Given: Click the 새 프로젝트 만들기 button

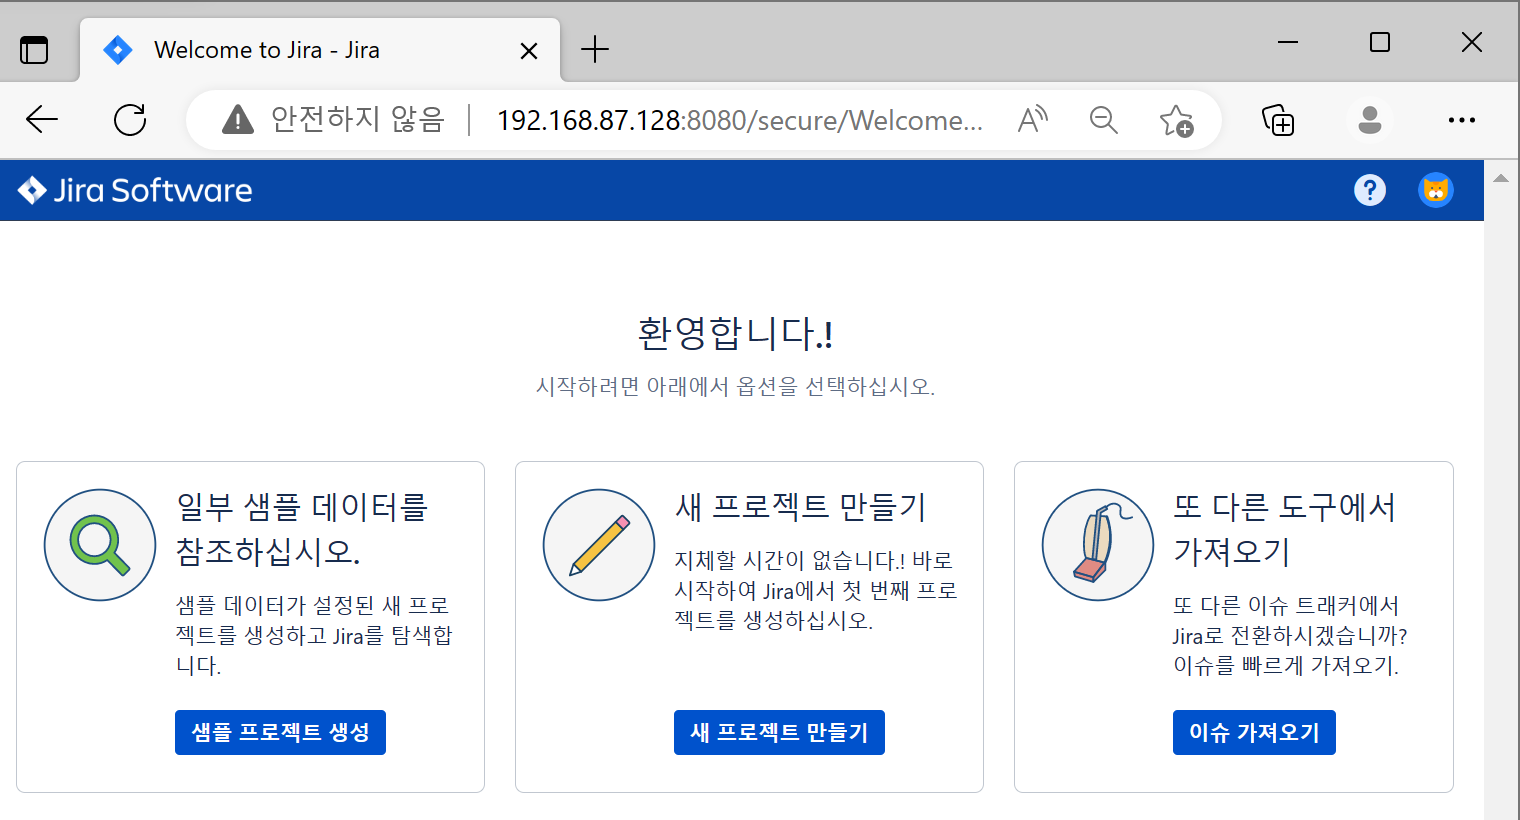Looking at the screenshot, I should click(x=779, y=733).
